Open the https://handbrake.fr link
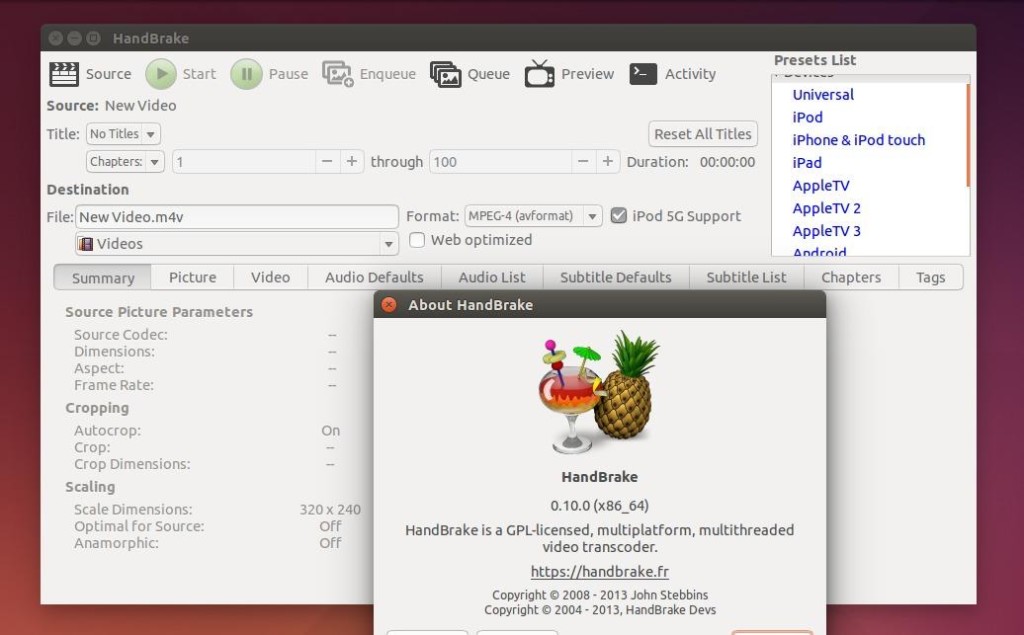This screenshot has height=635, width=1024. coord(600,572)
